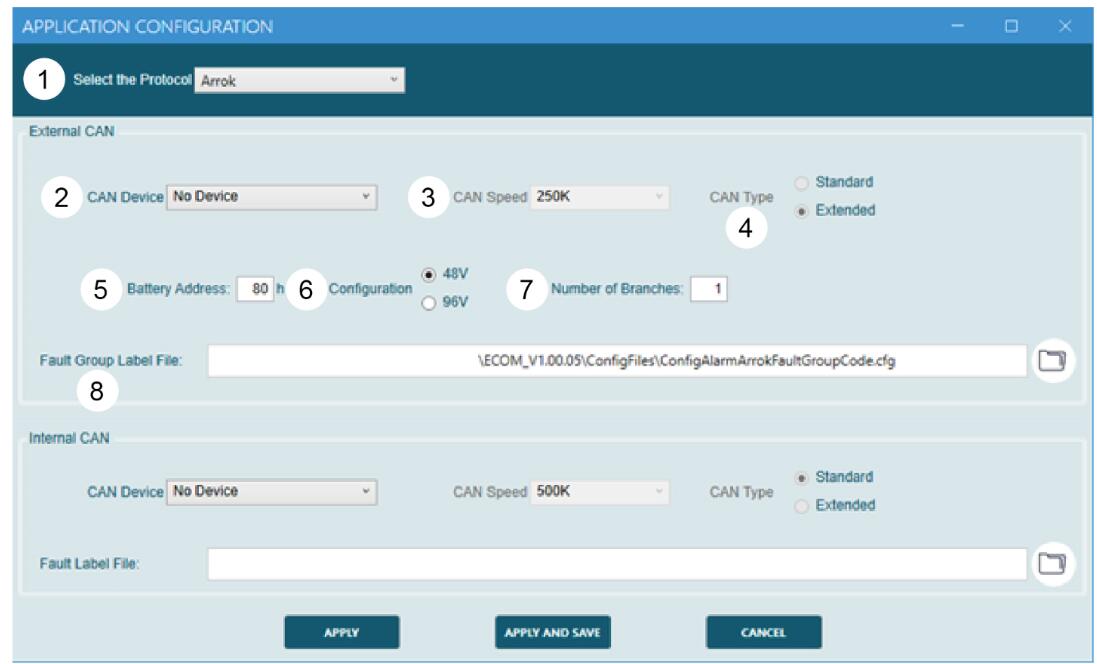Click the APPLY AND SAVE button
Image resolution: width=1097 pixels, height=664 pixels.
point(553,633)
